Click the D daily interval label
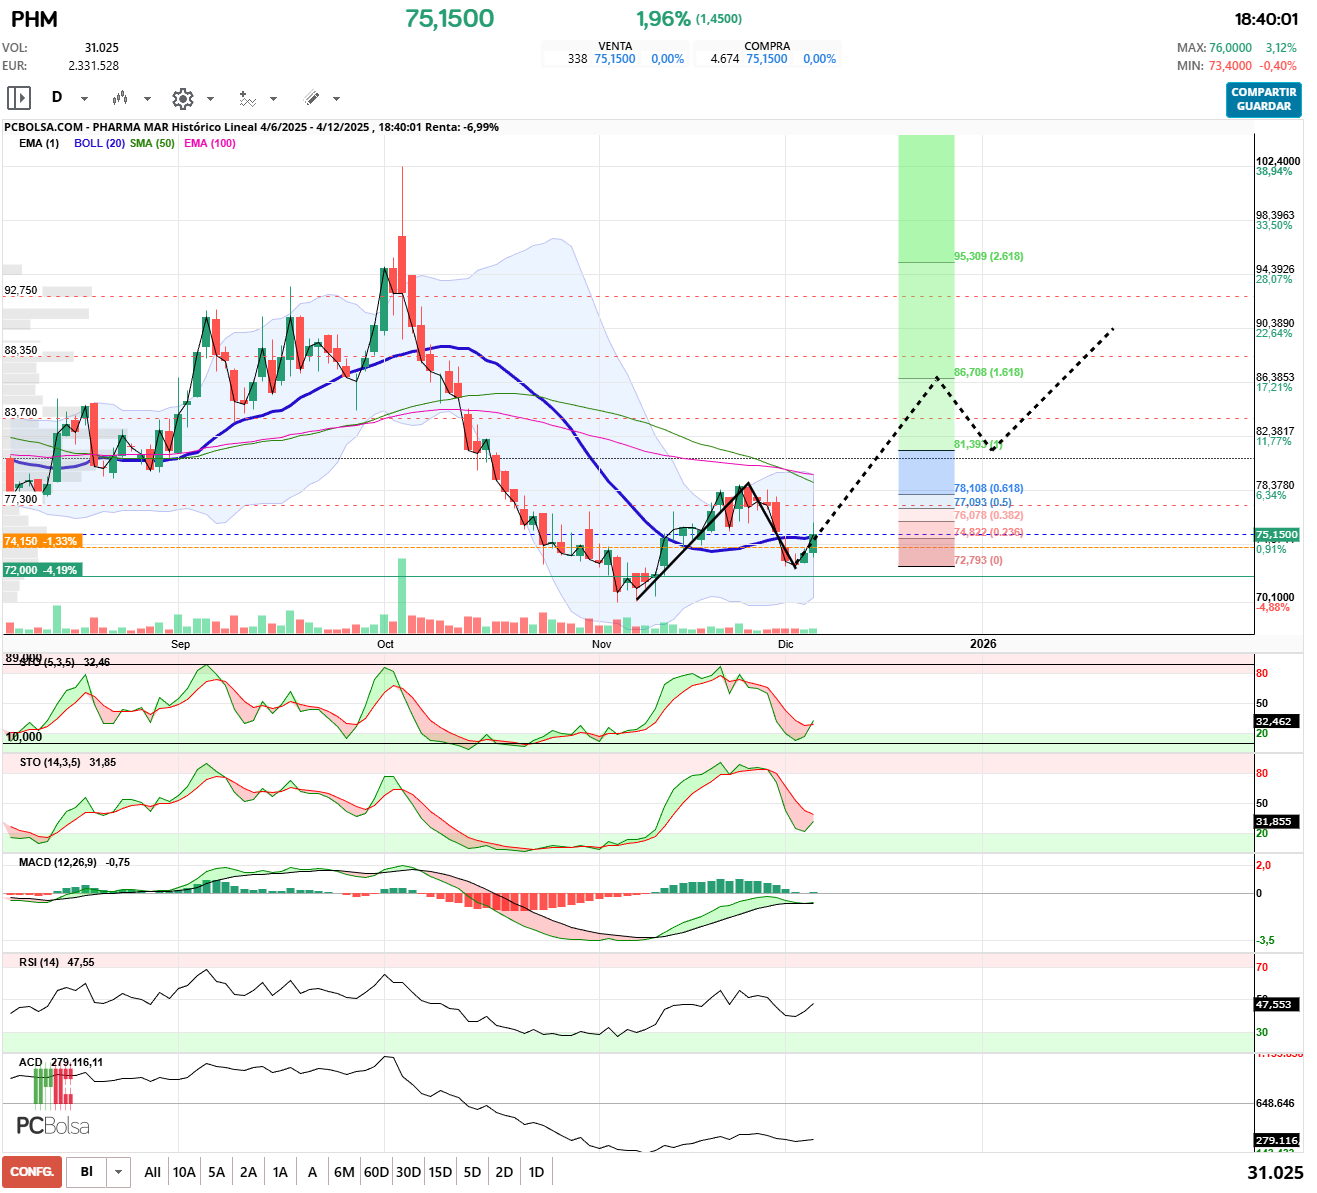1317x1193 pixels. [57, 97]
